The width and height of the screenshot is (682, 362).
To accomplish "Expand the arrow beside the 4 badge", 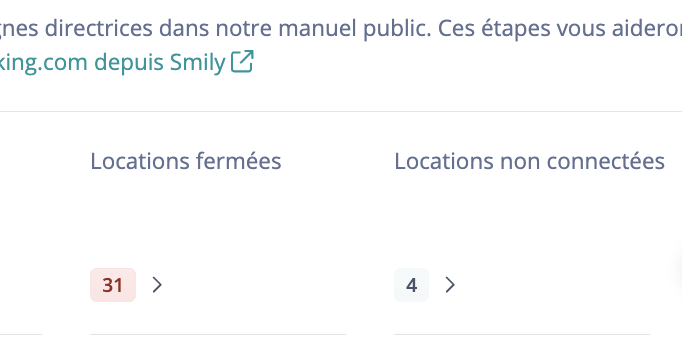I will point(450,285).
